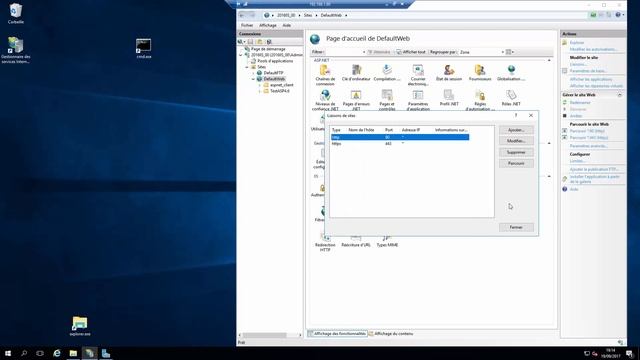Click the taskbar search icon

(24, 353)
